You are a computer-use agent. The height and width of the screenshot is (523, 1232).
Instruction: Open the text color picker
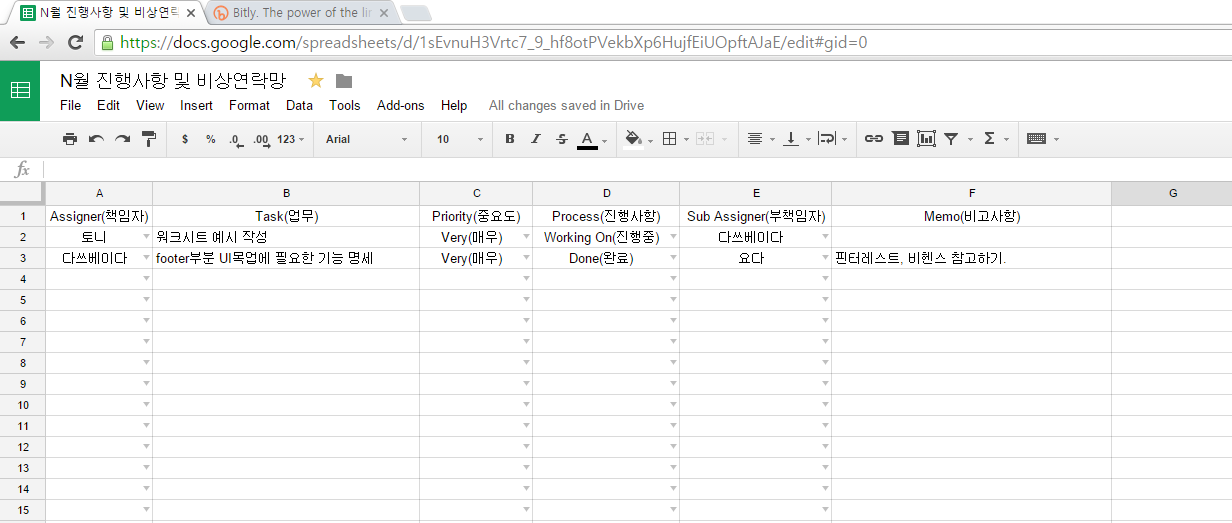point(588,139)
